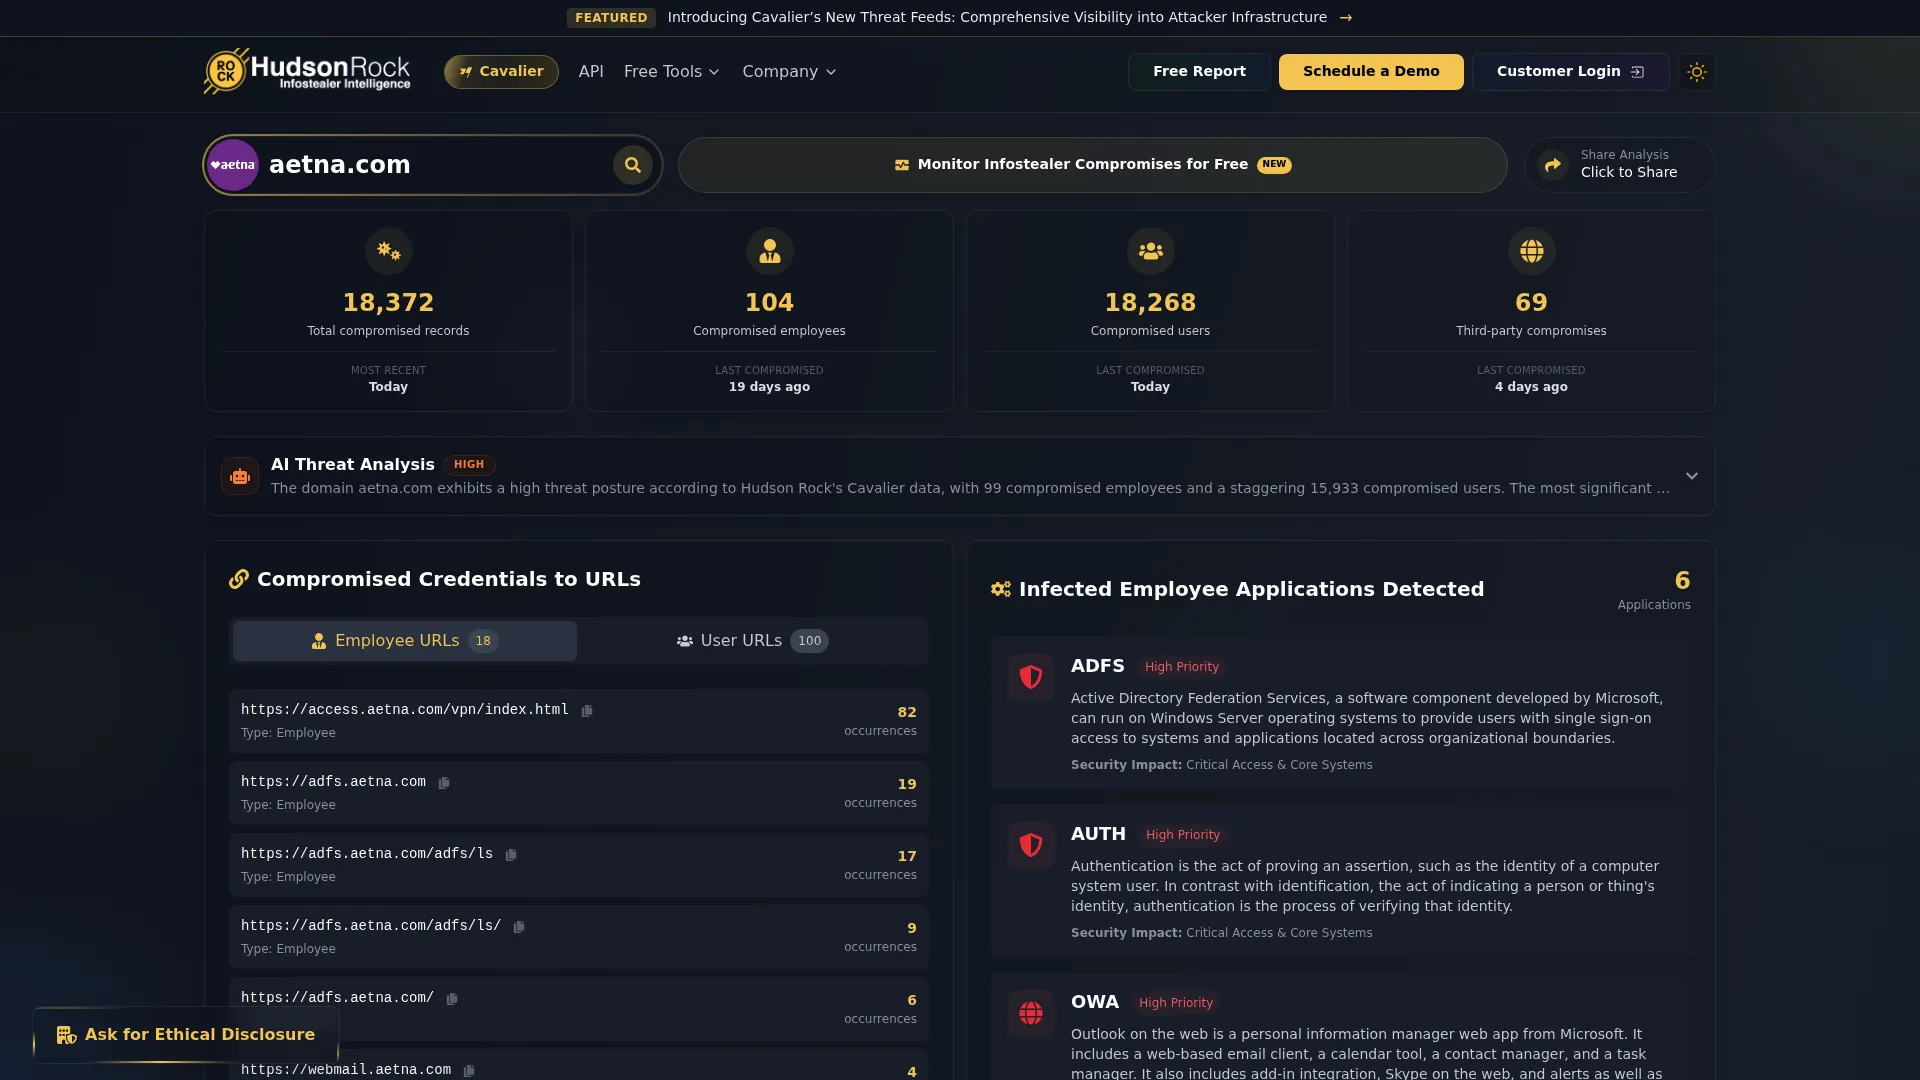Image resolution: width=1920 pixels, height=1080 pixels.
Task: Expand the AI Threat Analysis chevron
Action: pos(1691,476)
